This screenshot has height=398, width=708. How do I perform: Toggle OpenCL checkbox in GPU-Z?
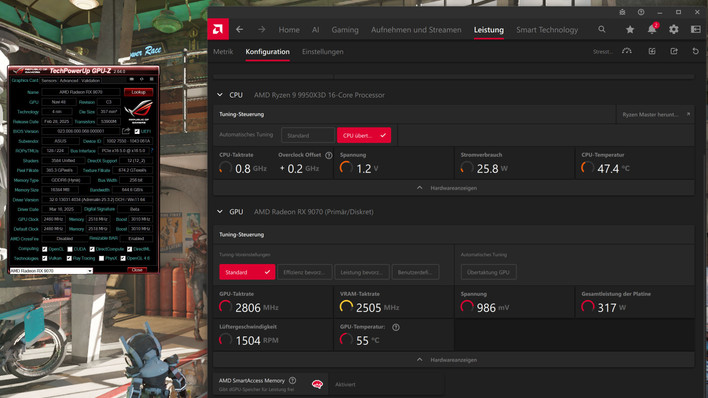click(45, 249)
